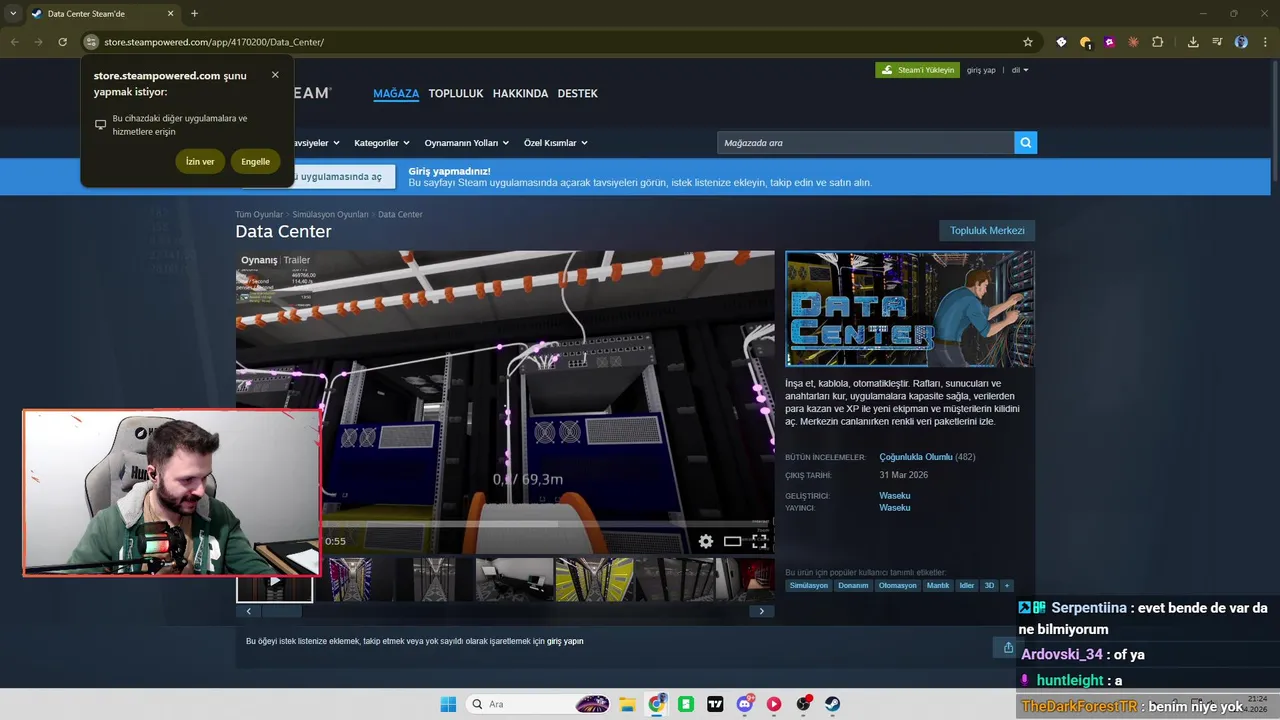
Task: Click the blue store search icon
Action: pos(1025,143)
